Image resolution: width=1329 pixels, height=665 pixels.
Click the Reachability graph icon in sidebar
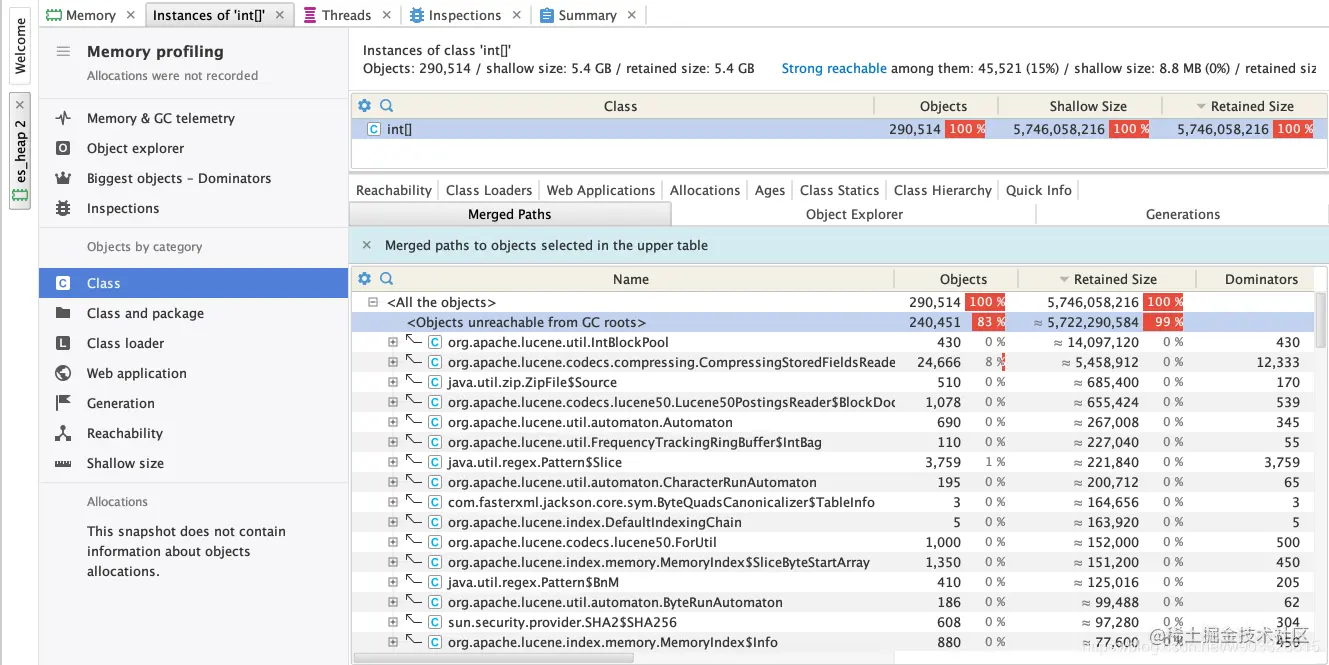pos(63,433)
